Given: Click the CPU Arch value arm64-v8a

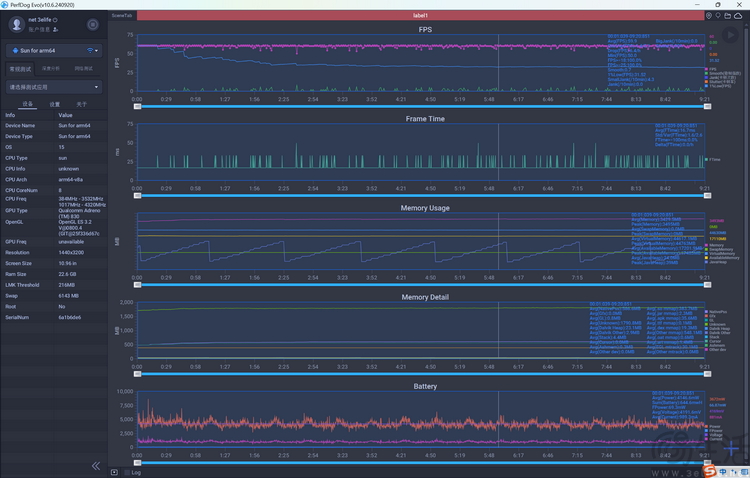Looking at the screenshot, I should click(70, 179).
